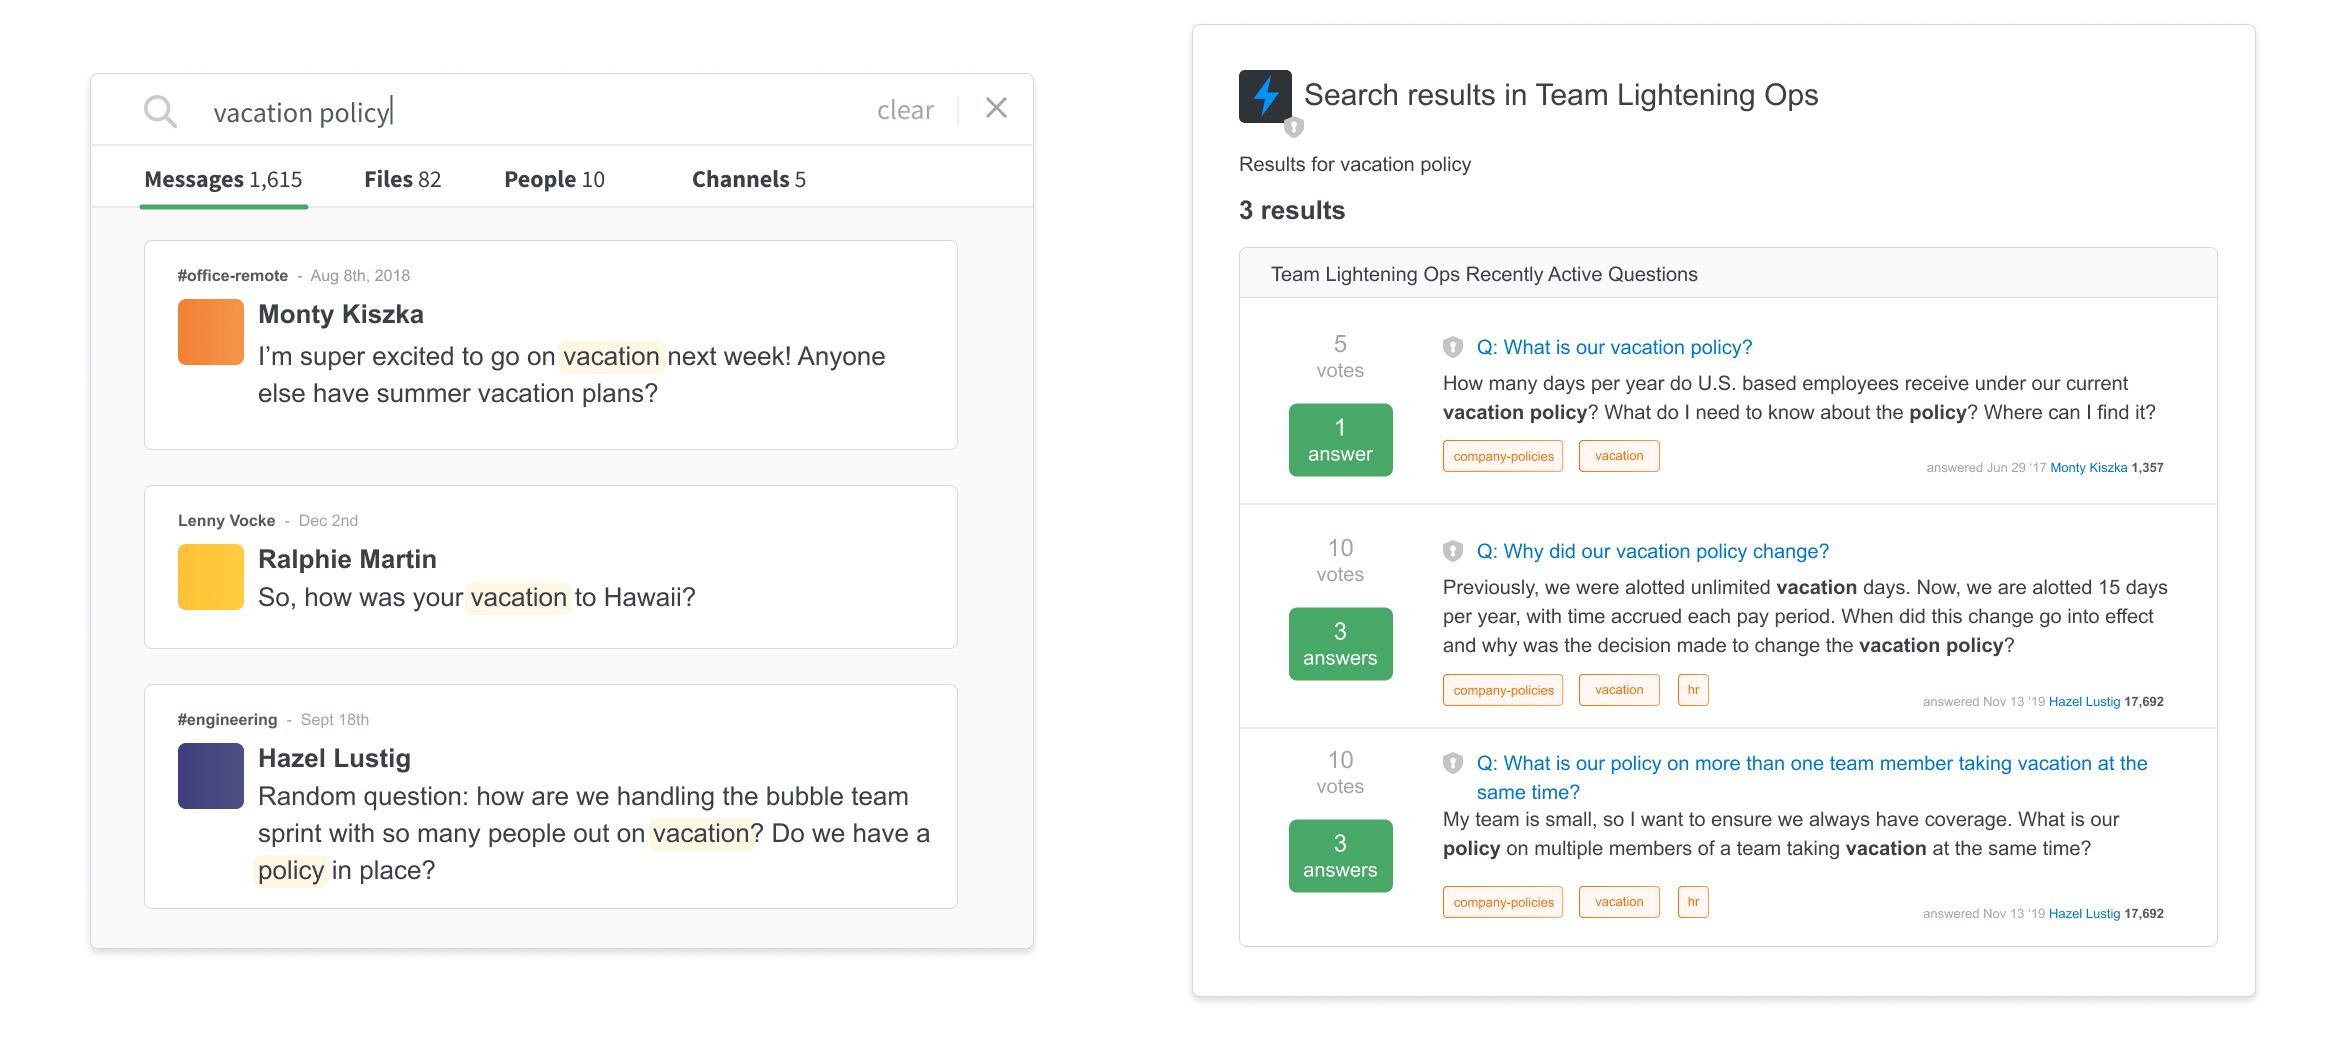
Task: Open question 'What is our vacation policy?'
Action: (1614, 347)
